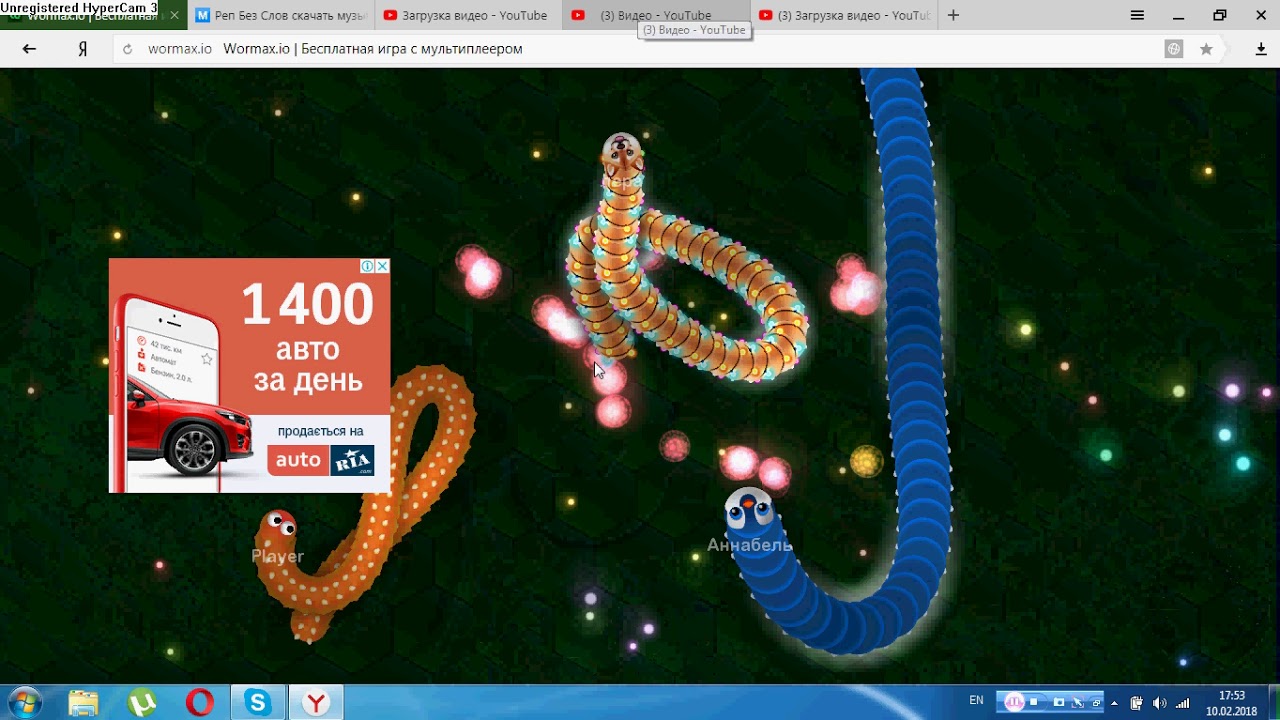Screen dimensions: 1280x720
Task: Click the Player worm name label
Action: tap(277, 556)
